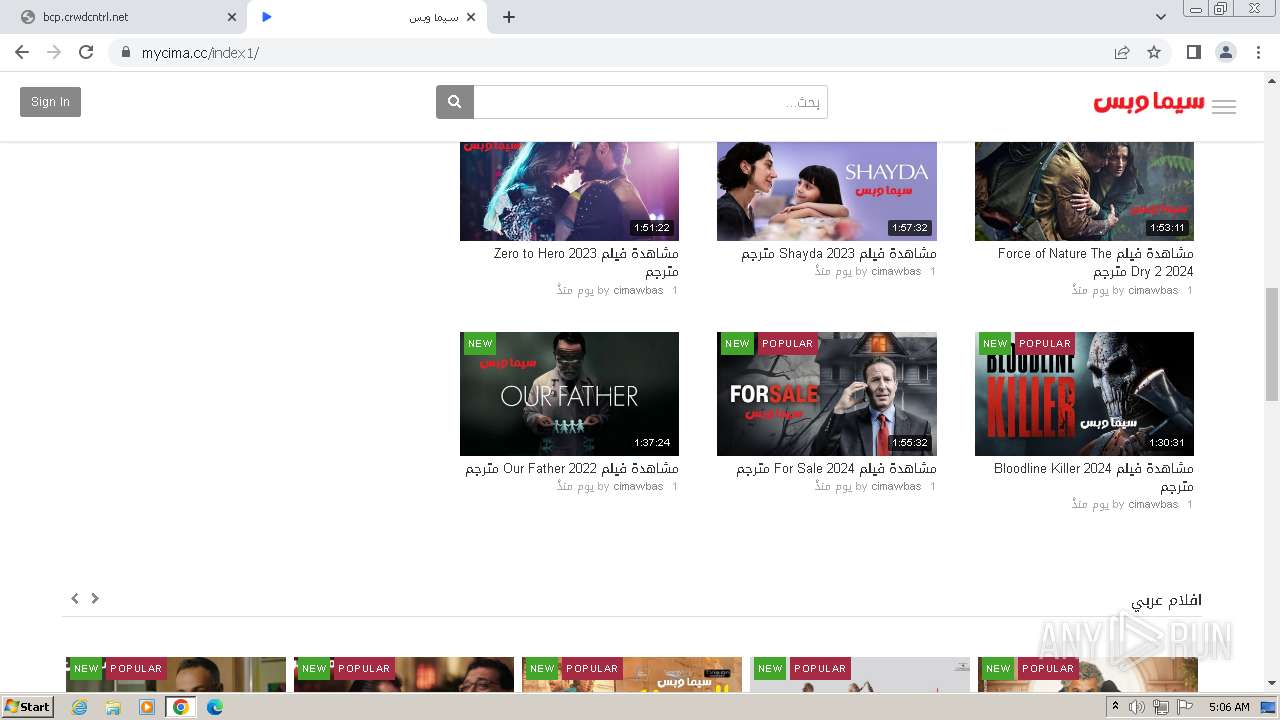The image size is (1280, 720).
Task: Open the Arabic films section heading
Action: point(1166,600)
